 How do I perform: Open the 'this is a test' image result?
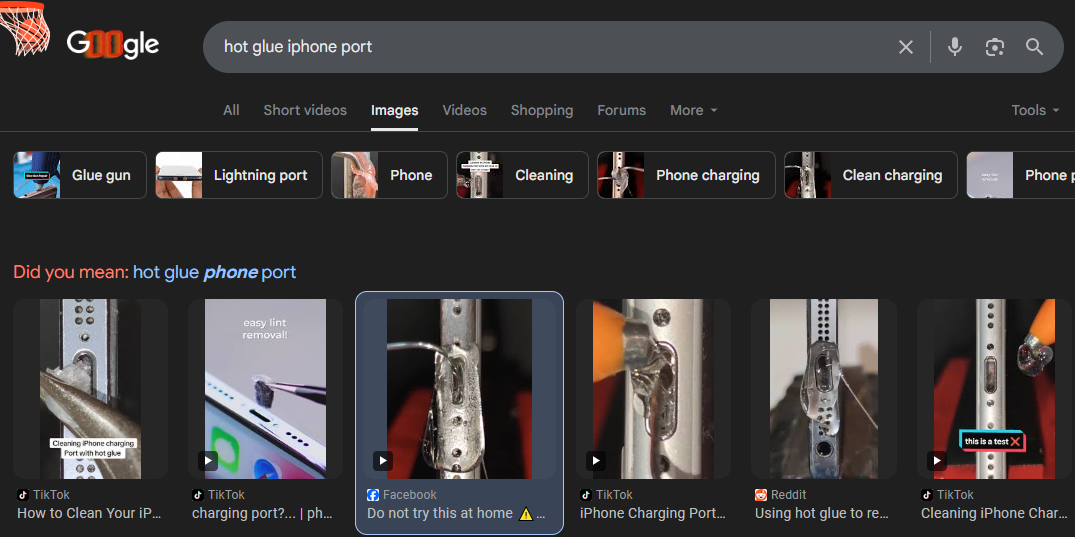click(994, 389)
